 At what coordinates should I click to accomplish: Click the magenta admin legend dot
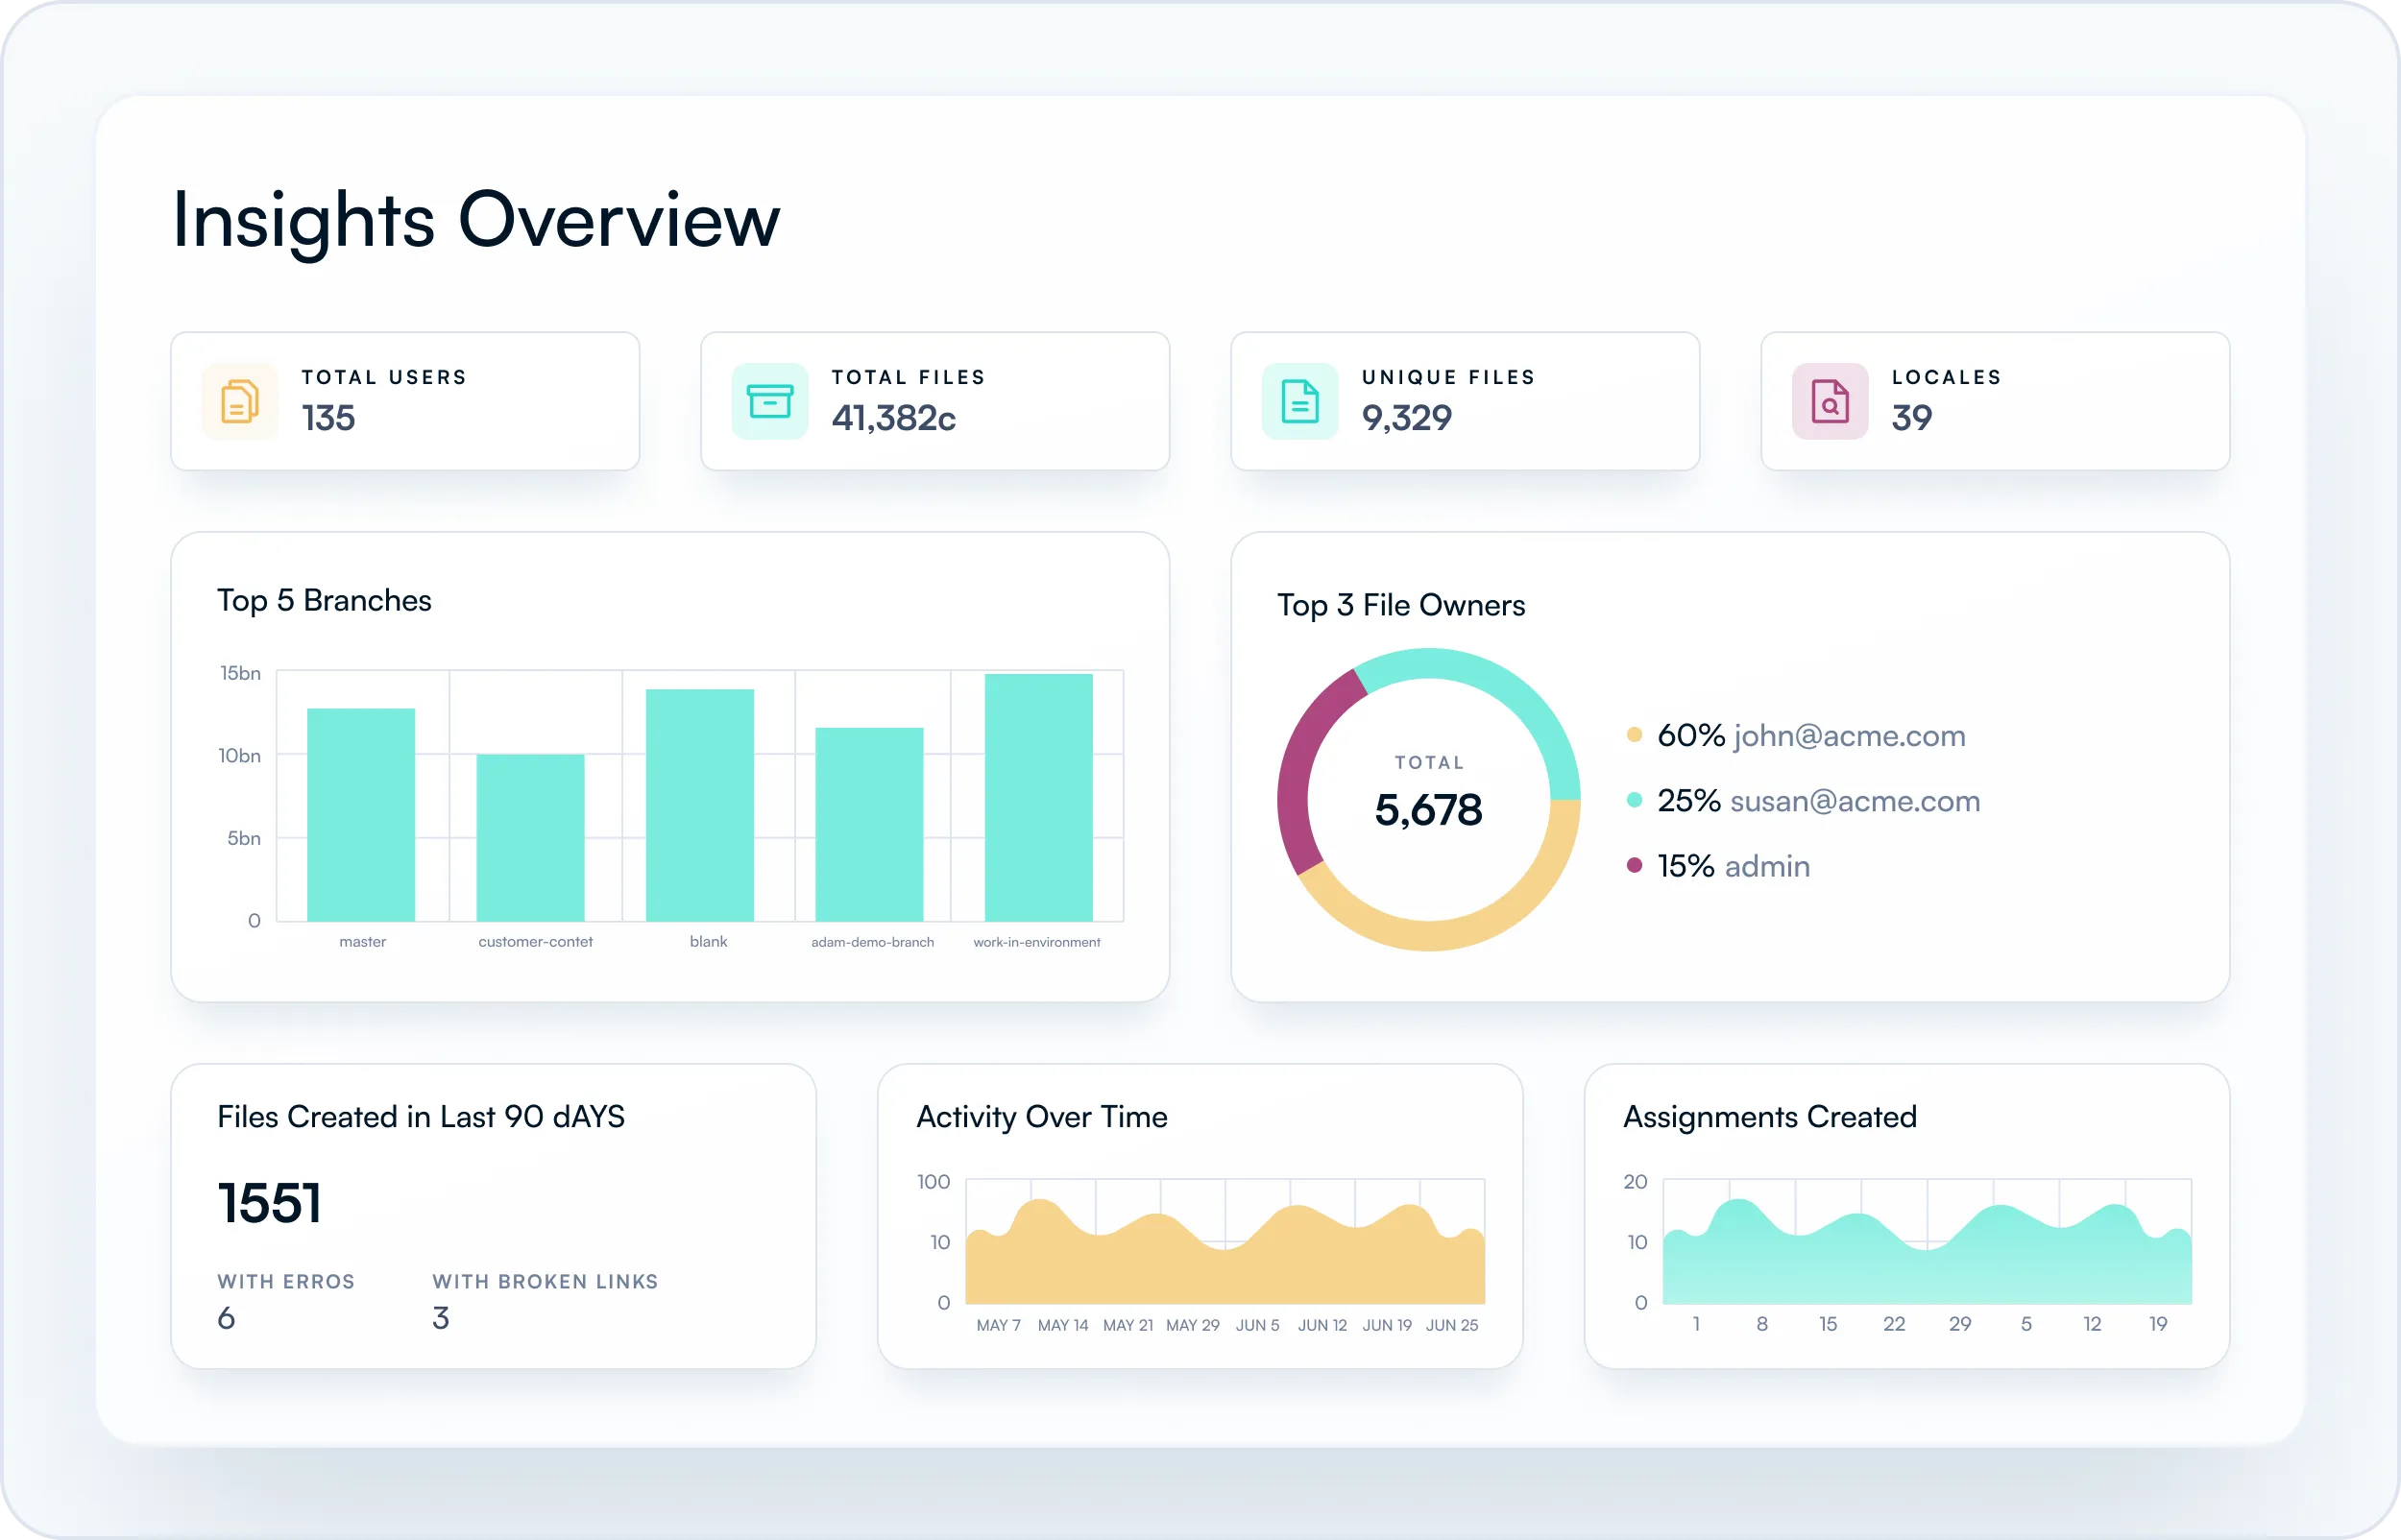[1634, 865]
